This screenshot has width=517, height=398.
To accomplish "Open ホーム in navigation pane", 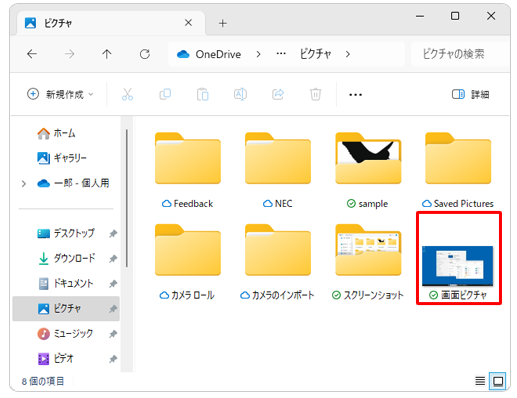I will pos(56,133).
